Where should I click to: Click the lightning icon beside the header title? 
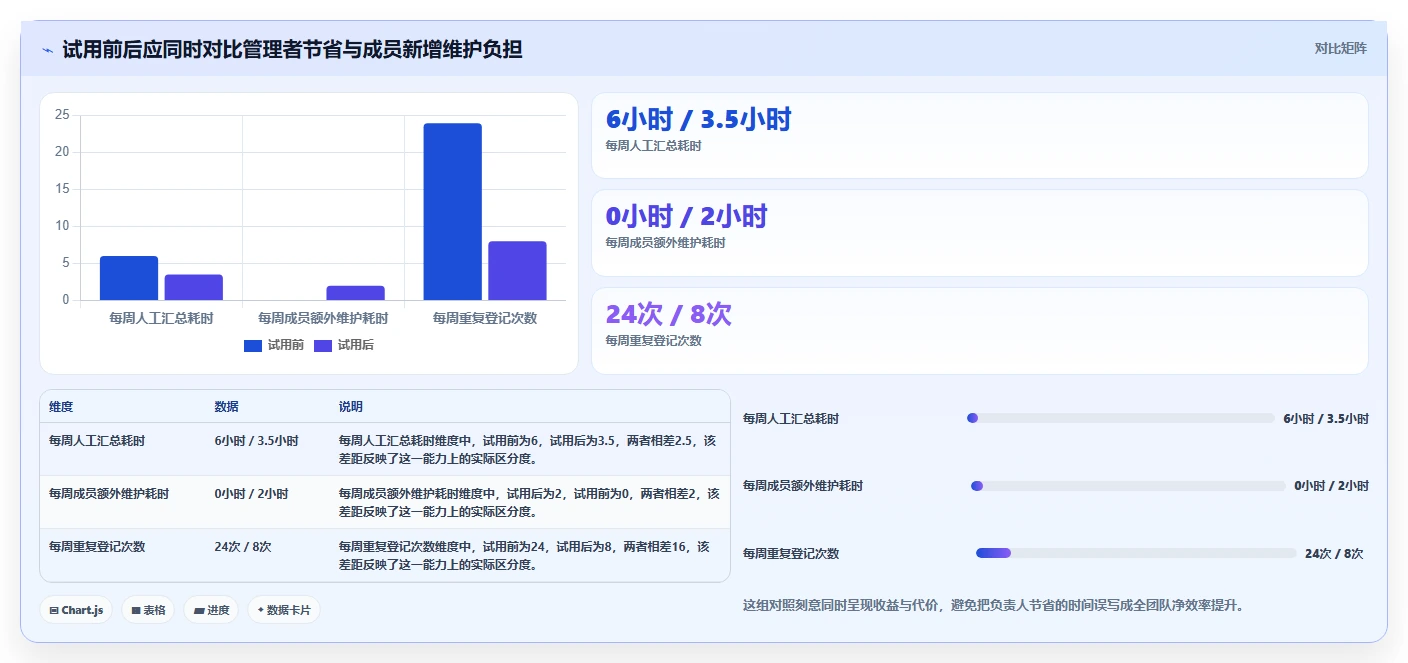pyautogui.click(x=47, y=50)
